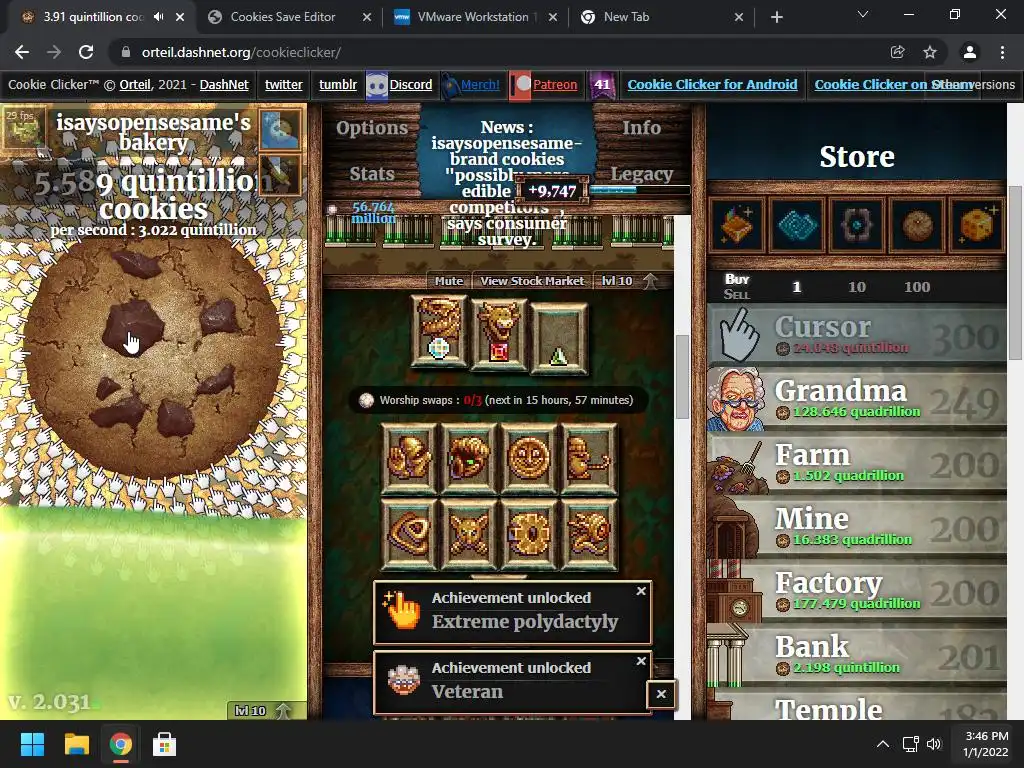Buy a Farm building
The image size is (1024, 768).
857,464
